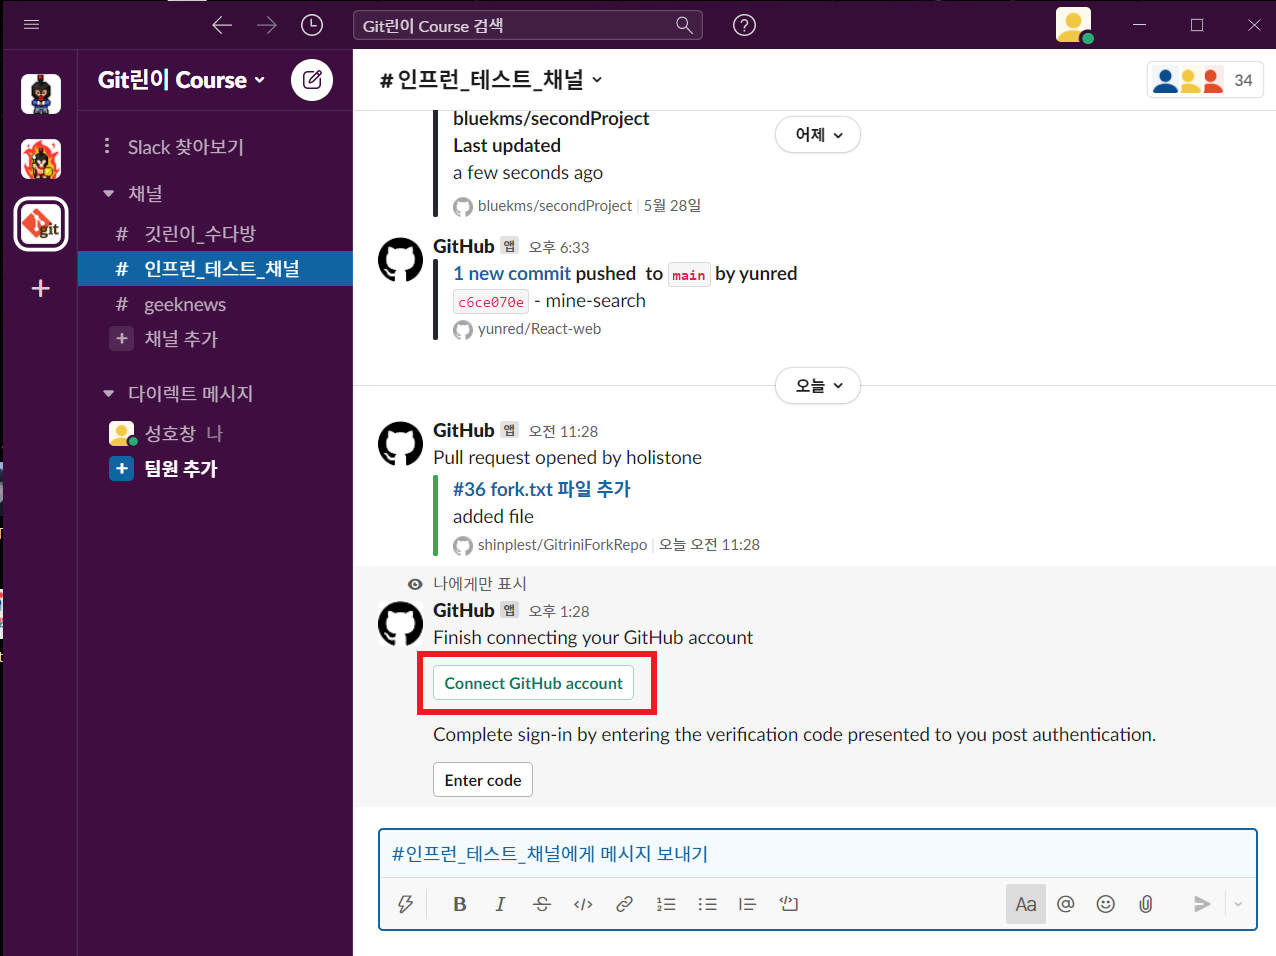Toggle strikethrough formatting
The image size is (1276, 956).
point(542,904)
